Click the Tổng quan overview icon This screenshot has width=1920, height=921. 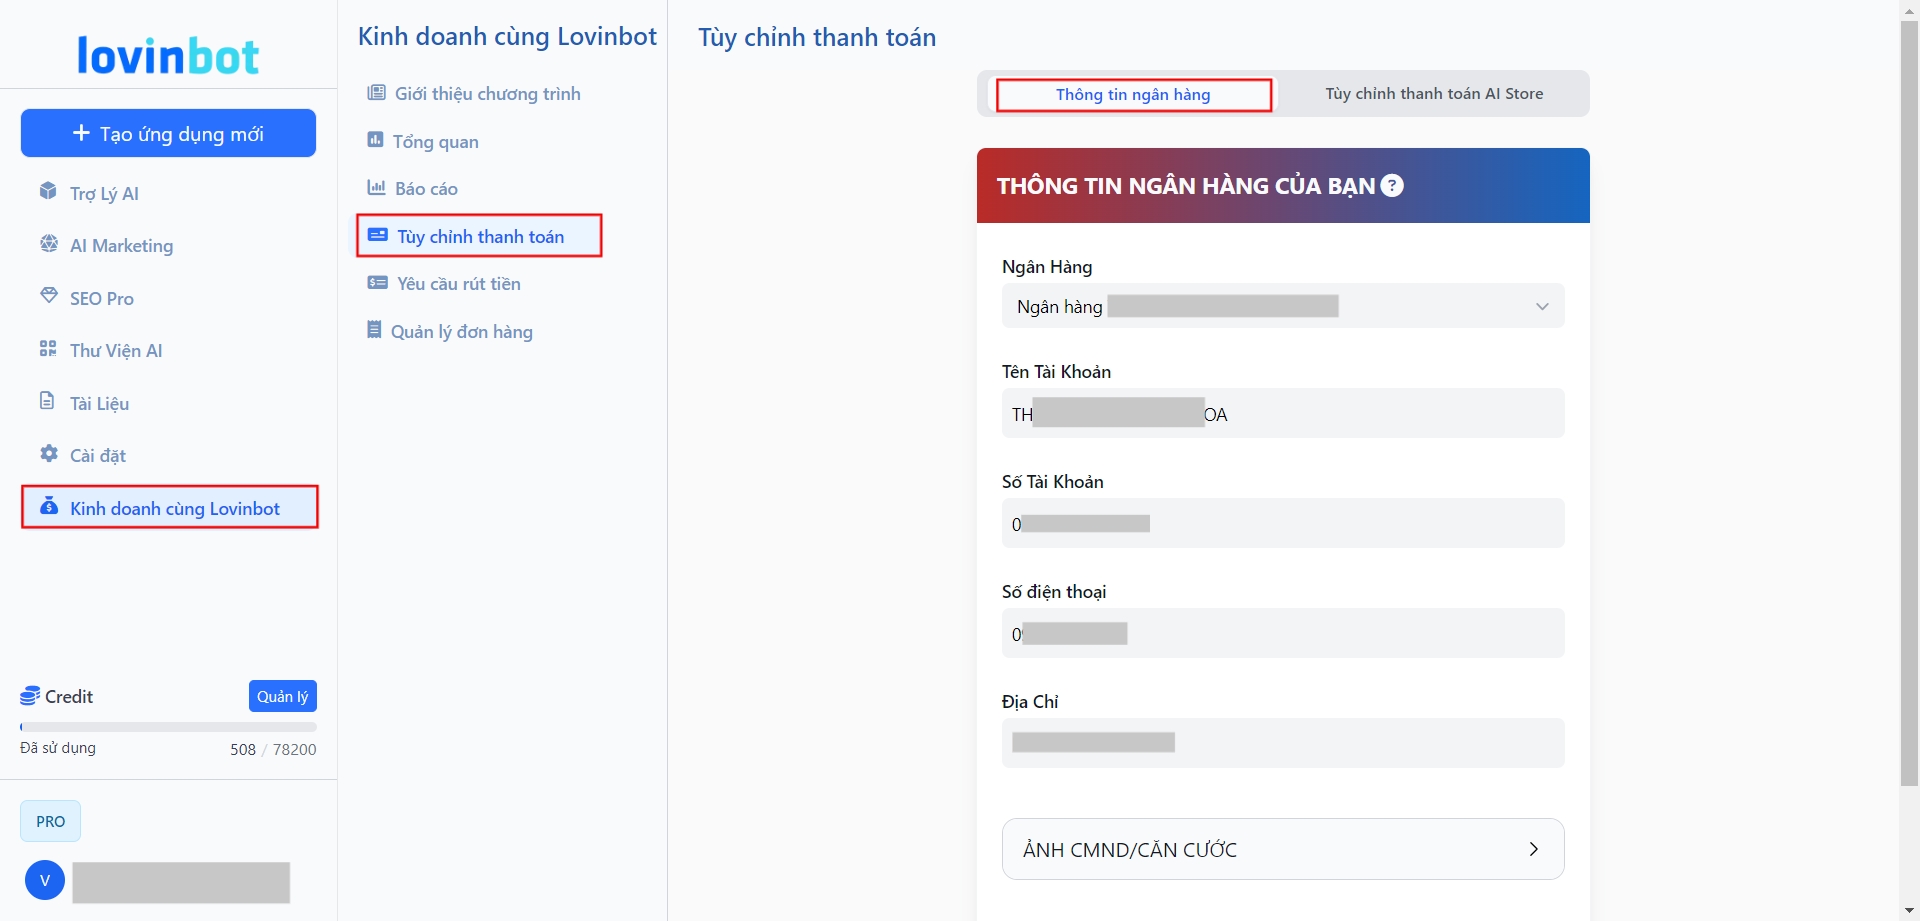375,140
